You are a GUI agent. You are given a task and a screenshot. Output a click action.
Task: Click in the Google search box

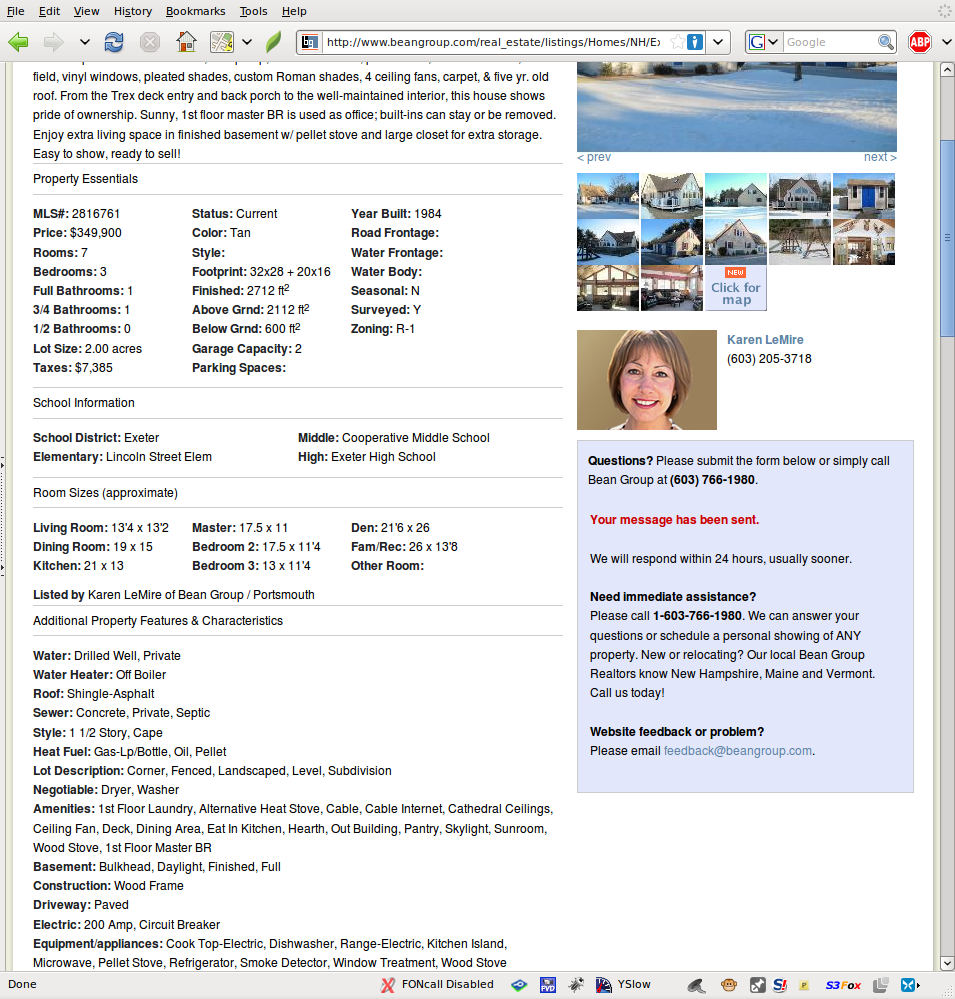(x=830, y=42)
